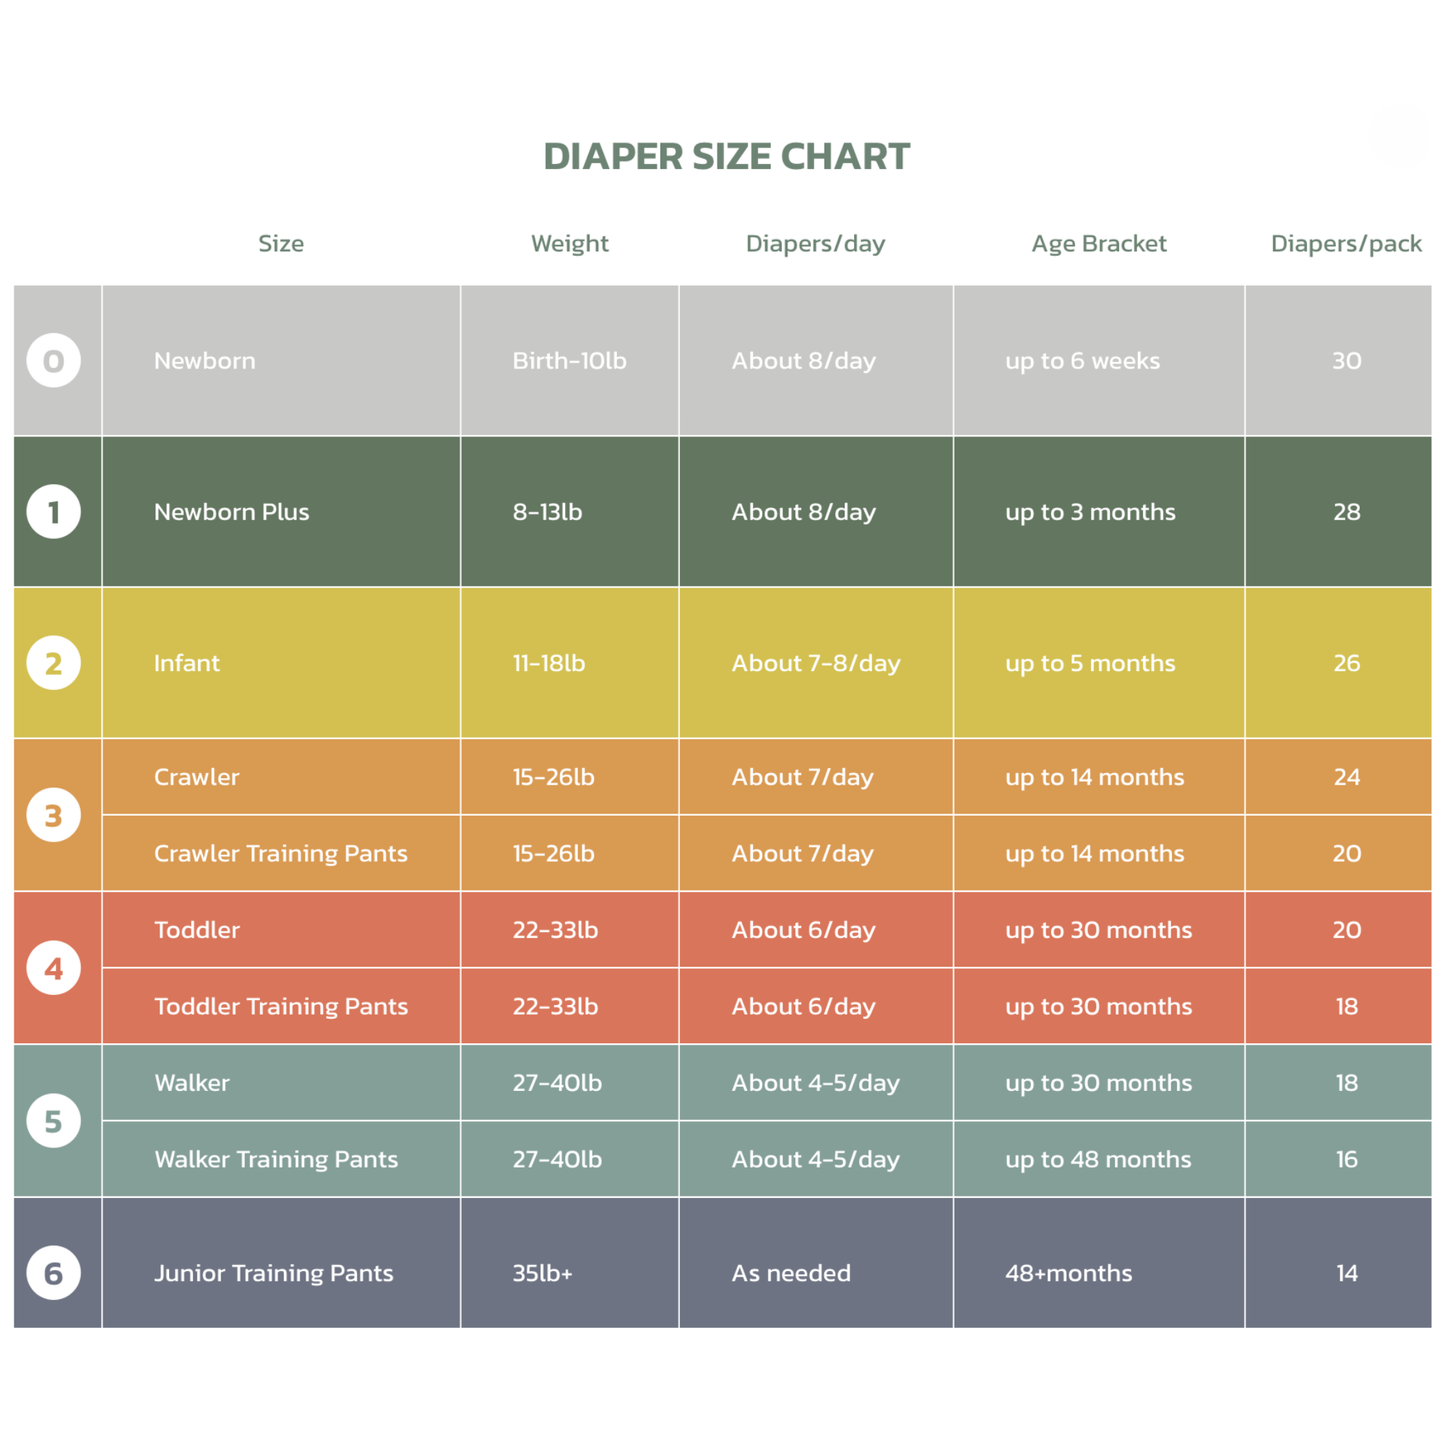The image size is (1445, 1445).
Task: Click the red size 4 circle badge
Action: (54, 968)
